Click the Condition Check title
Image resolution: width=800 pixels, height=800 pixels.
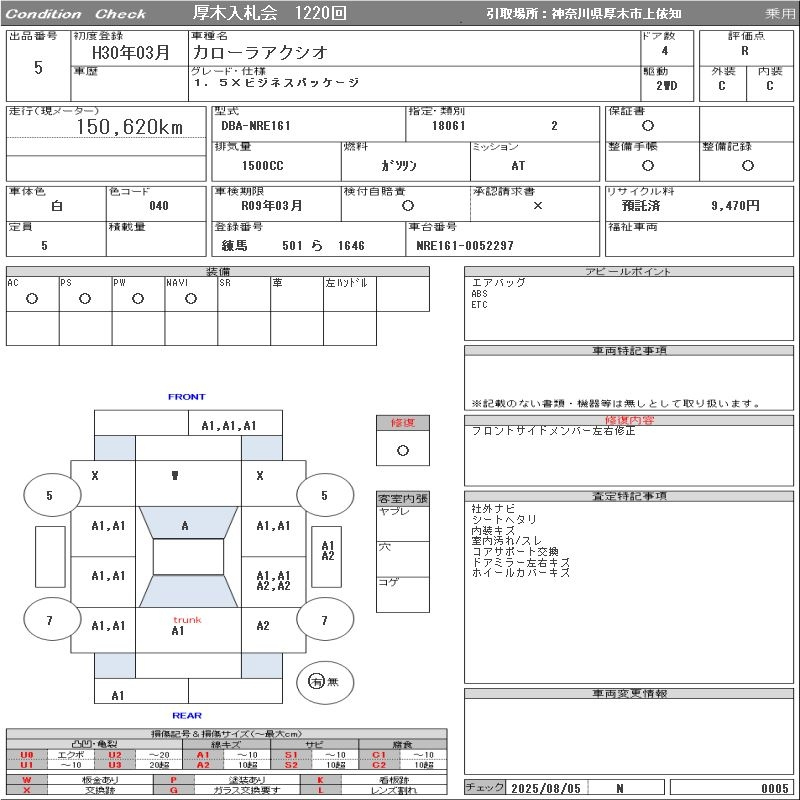[76, 14]
